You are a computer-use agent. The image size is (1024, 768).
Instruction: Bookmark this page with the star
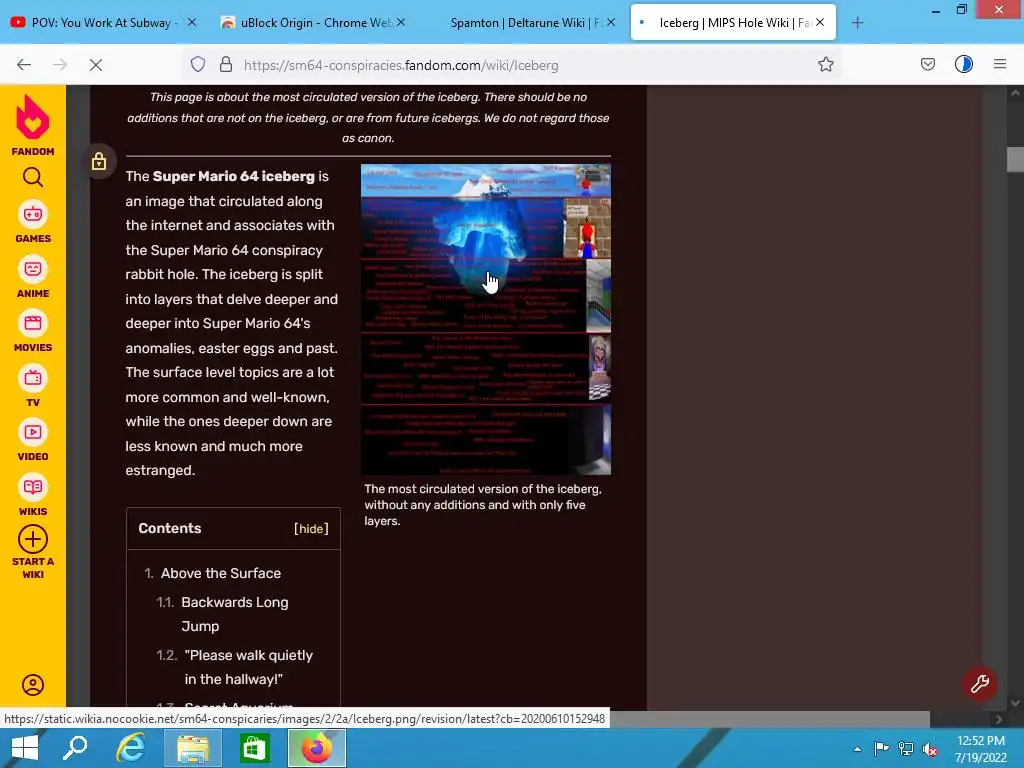[x=825, y=65]
